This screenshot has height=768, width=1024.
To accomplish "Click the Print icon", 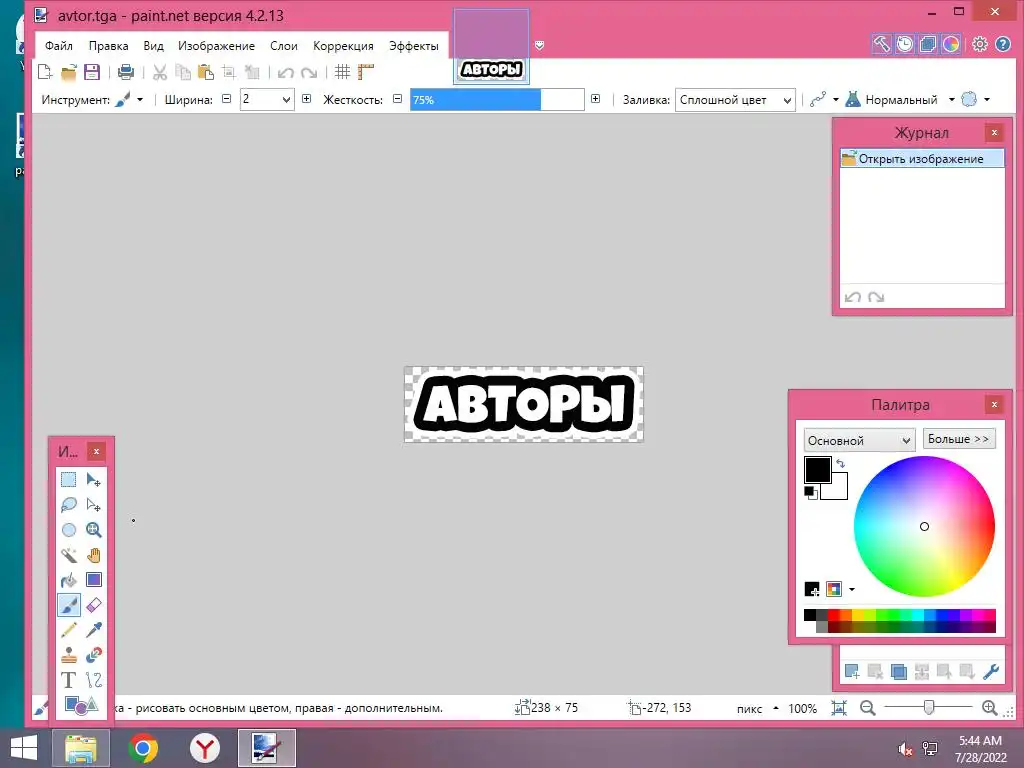I will coord(125,72).
